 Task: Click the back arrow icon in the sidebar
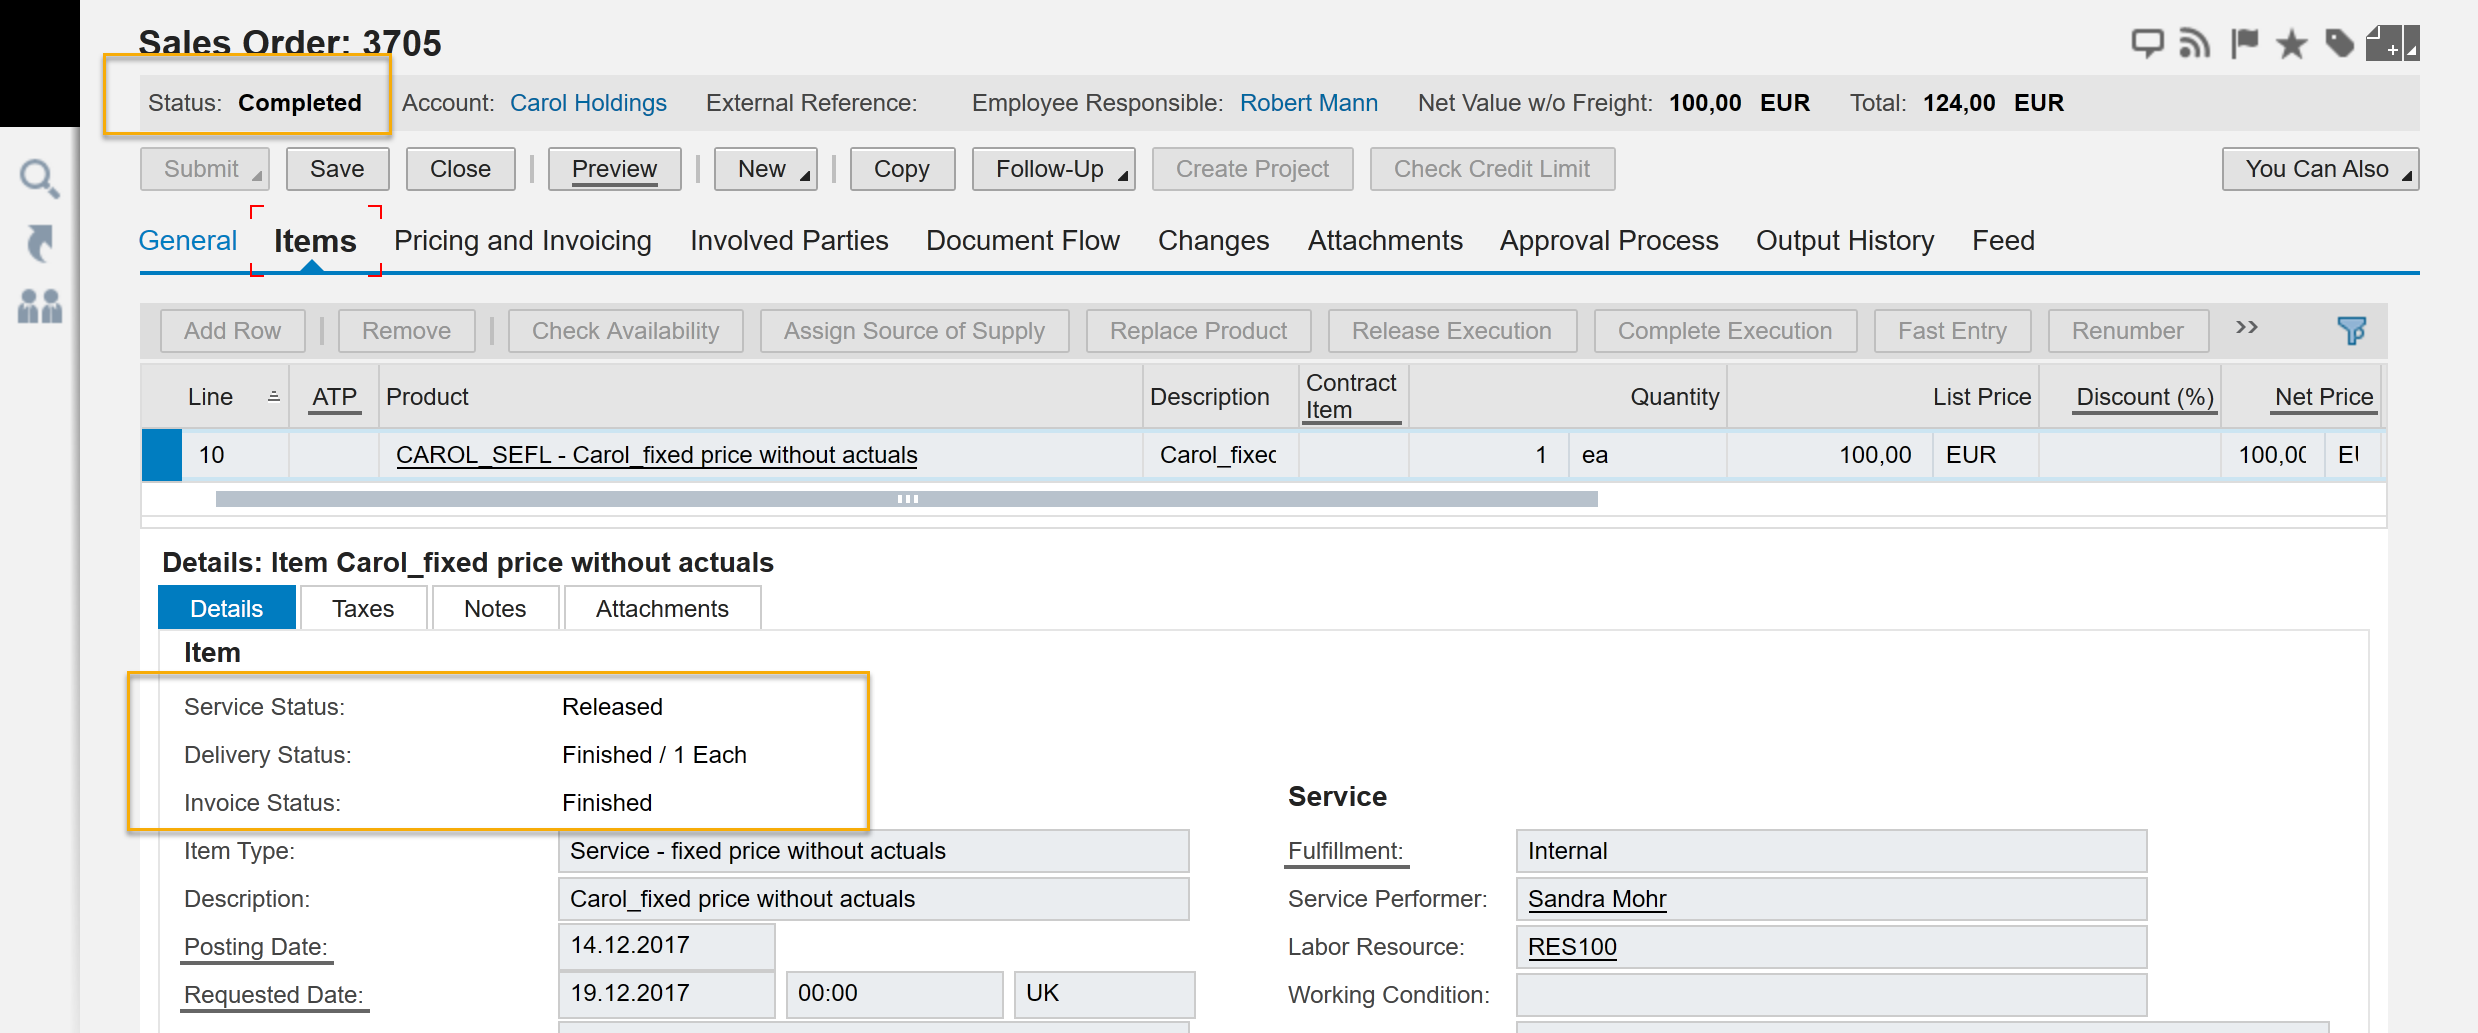40,243
